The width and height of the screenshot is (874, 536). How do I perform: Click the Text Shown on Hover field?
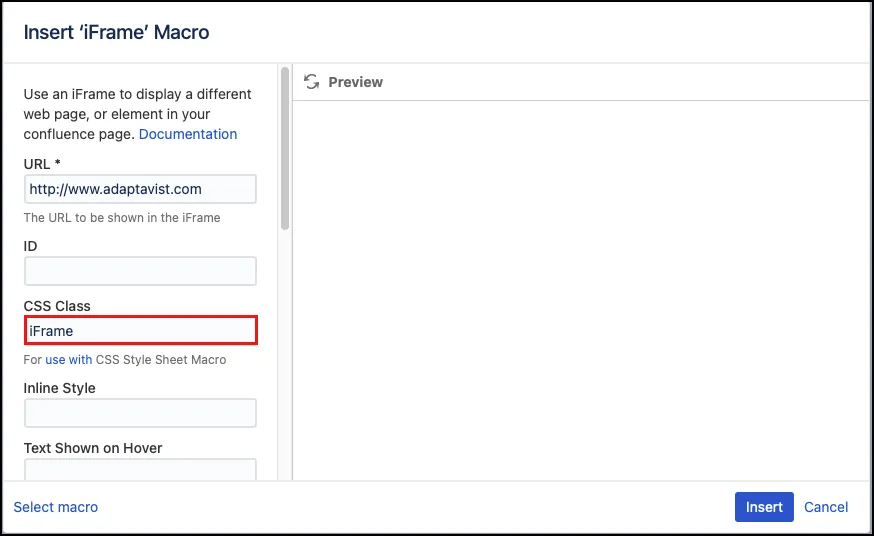click(140, 469)
